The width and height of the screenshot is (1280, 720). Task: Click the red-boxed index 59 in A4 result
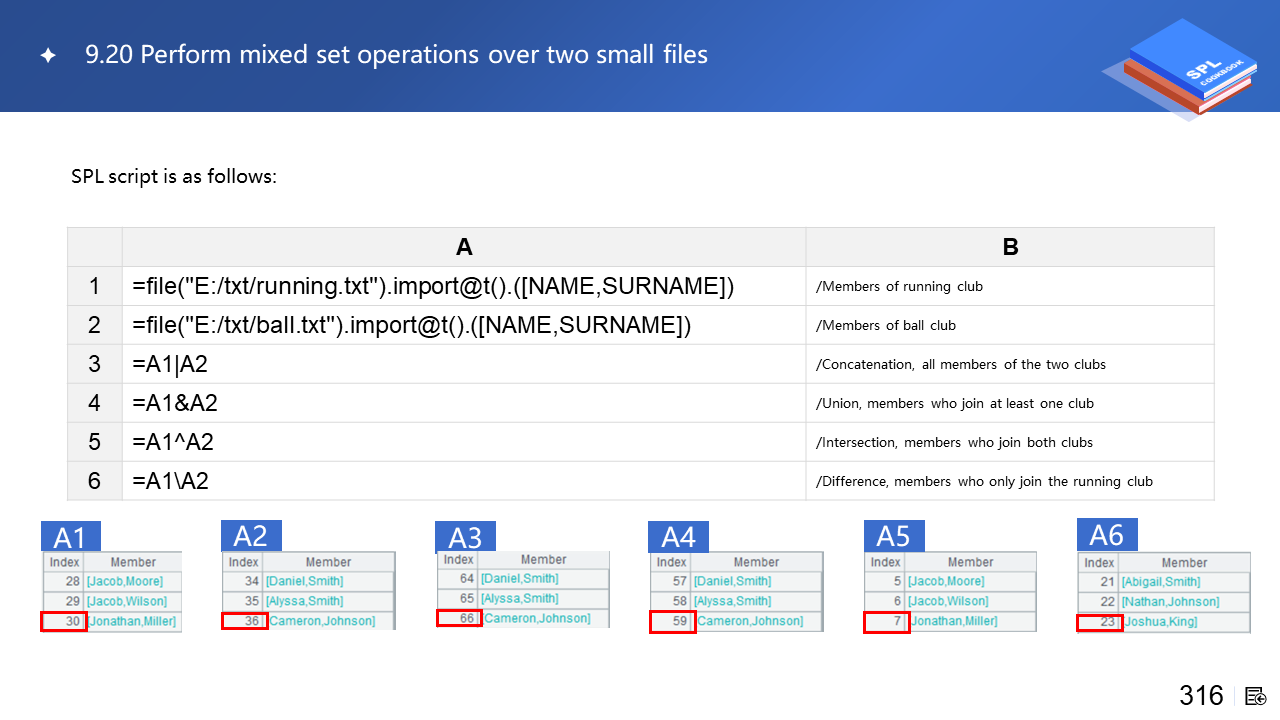(672, 622)
